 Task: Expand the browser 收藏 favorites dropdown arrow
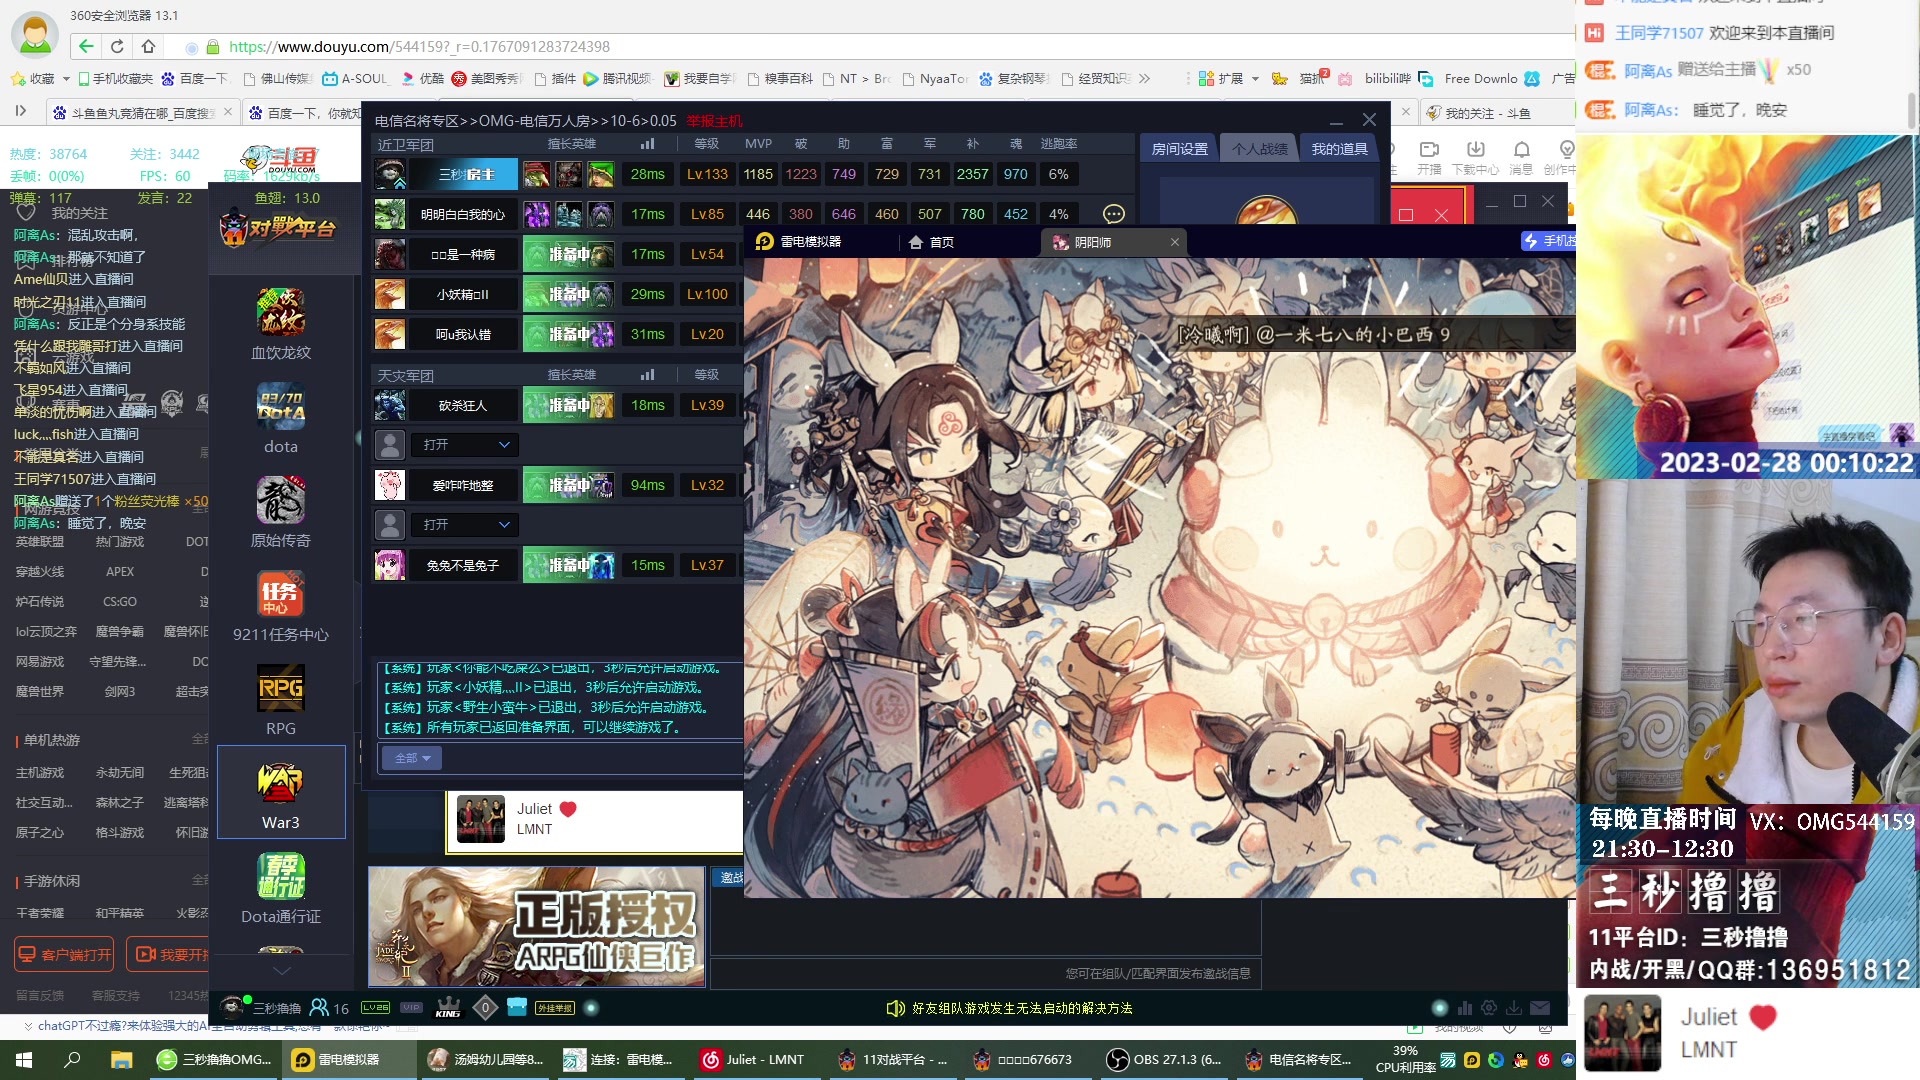66,78
